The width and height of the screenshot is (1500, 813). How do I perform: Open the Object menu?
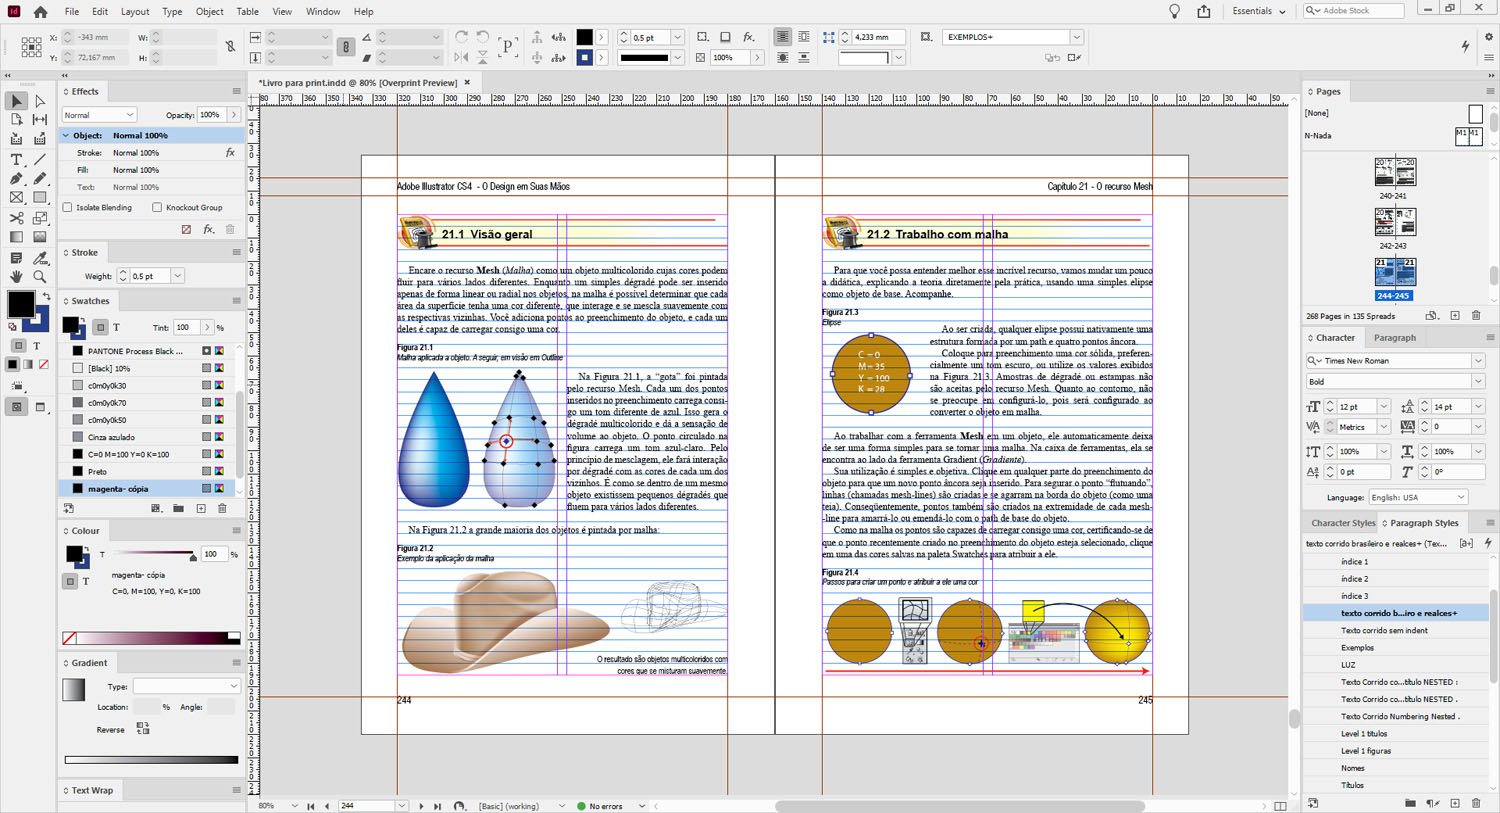coord(210,12)
